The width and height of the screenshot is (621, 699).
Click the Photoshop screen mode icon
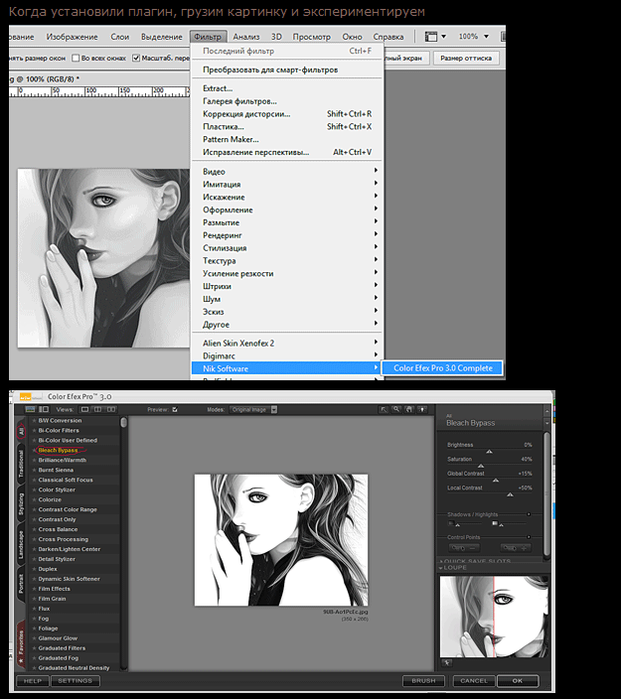(x=431, y=37)
